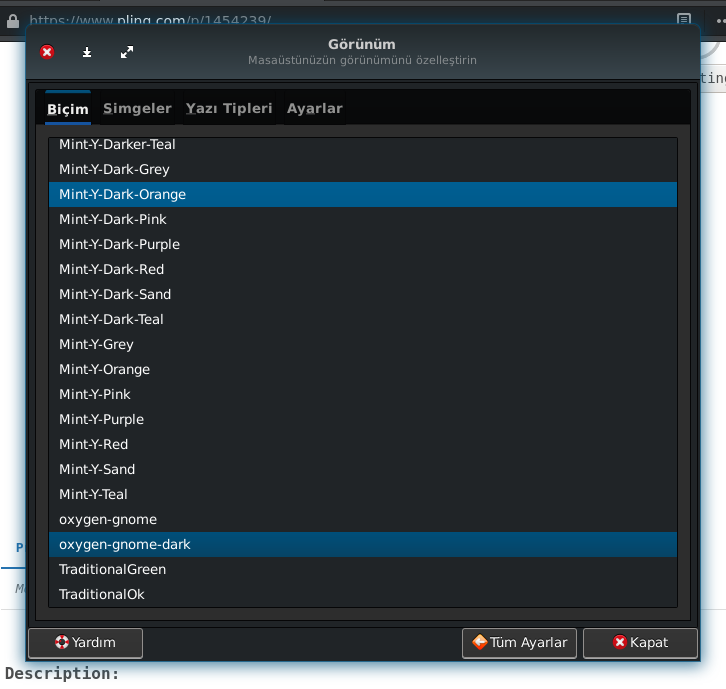Pick the TraditionalGreen theme
Image resolution: width=726 pixels, height=689 pixels.
363,570
